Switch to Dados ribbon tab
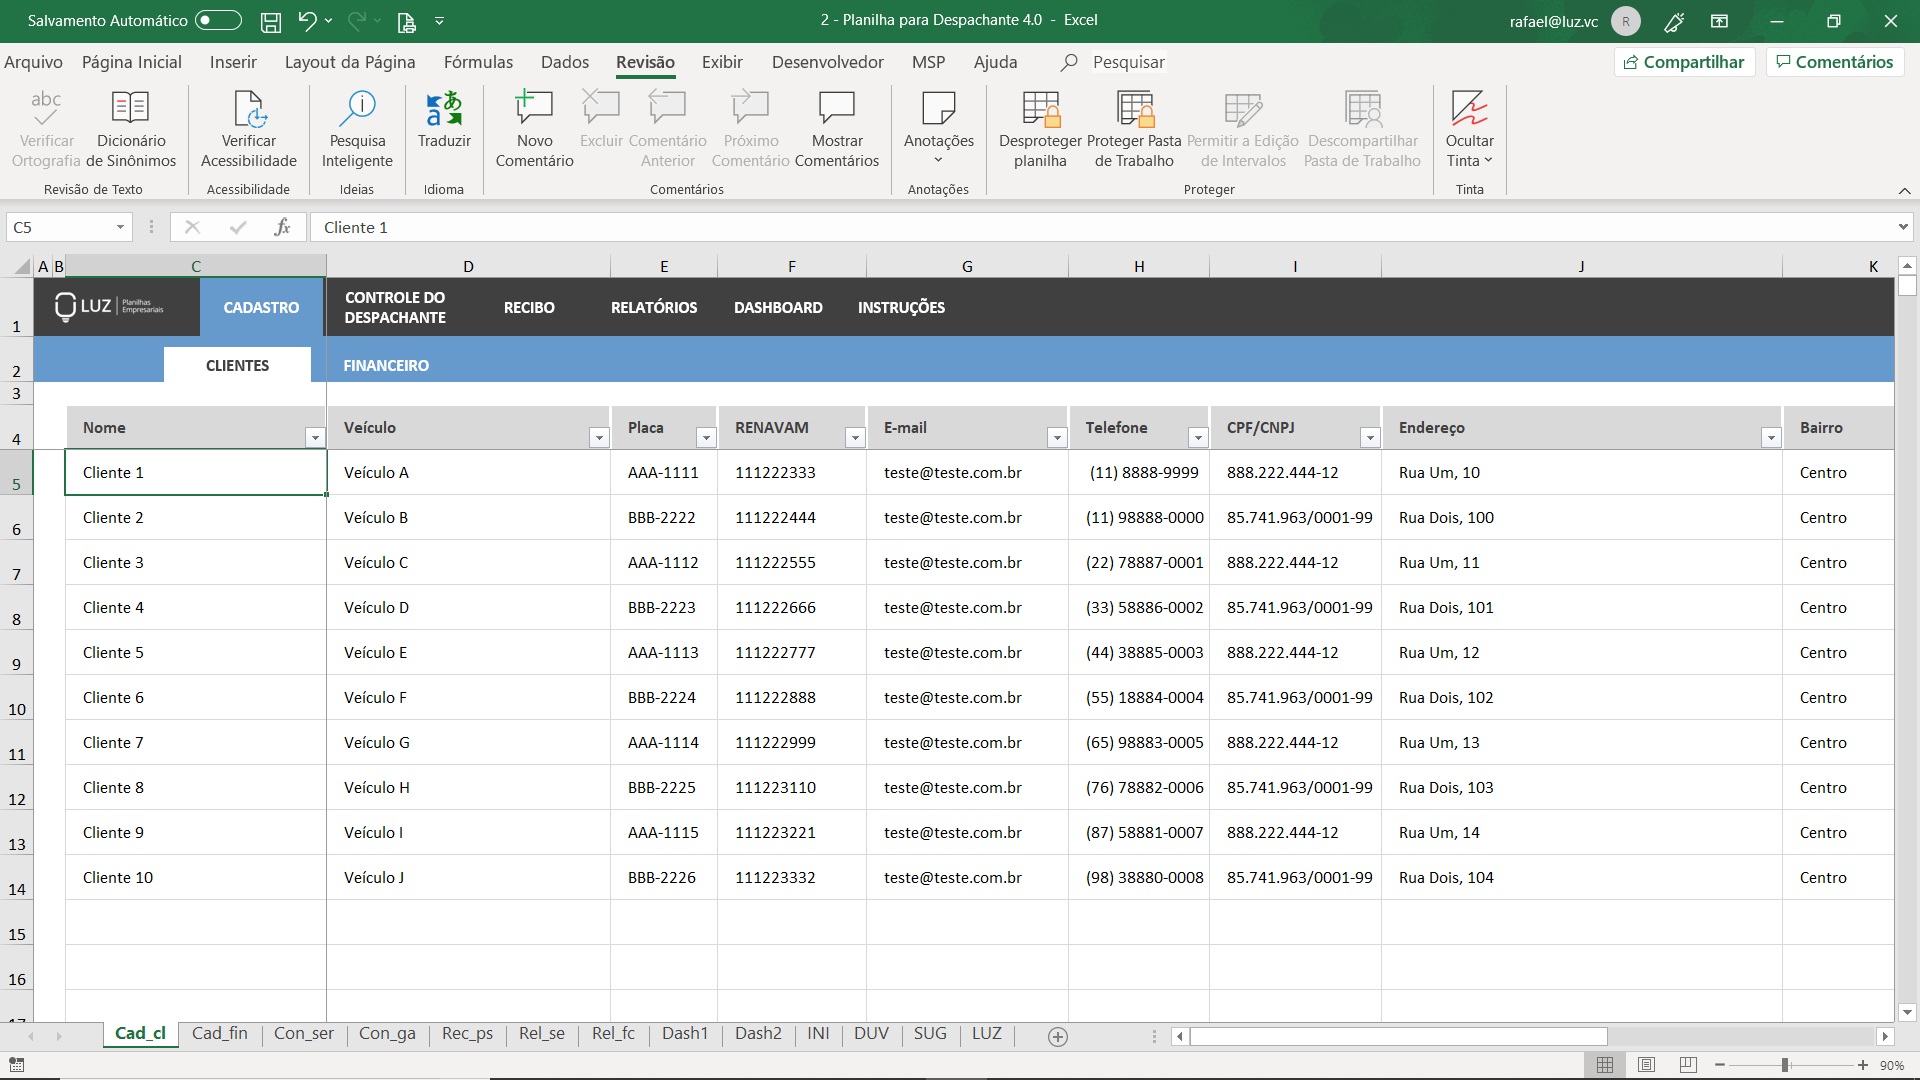This screenshot has width=1920, height=1080. pyautogui.click(x=565, y=62)
